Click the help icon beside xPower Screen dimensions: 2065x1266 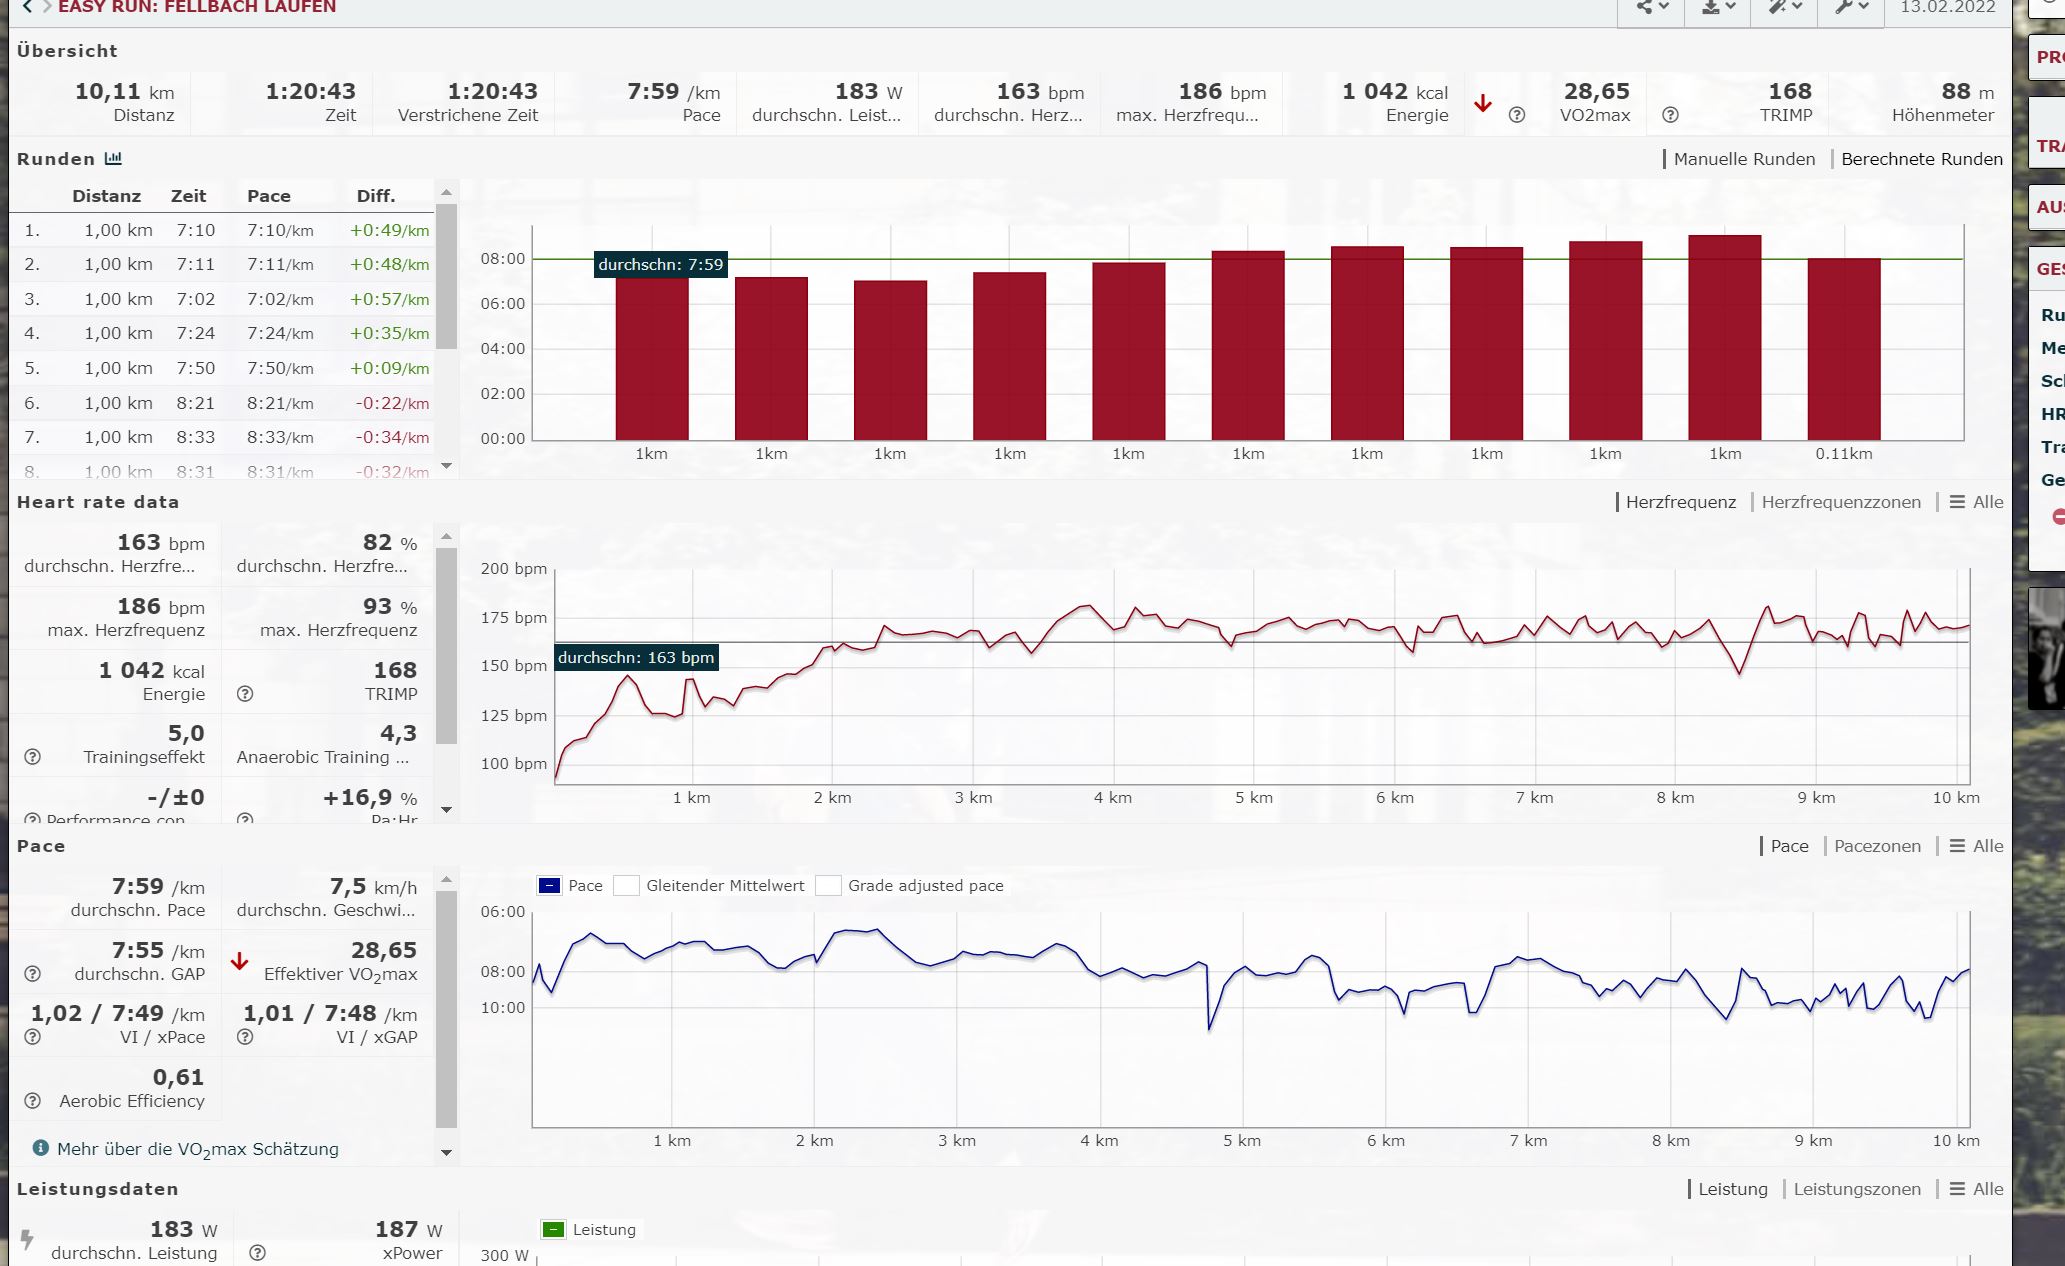(x=257, y=1253)
